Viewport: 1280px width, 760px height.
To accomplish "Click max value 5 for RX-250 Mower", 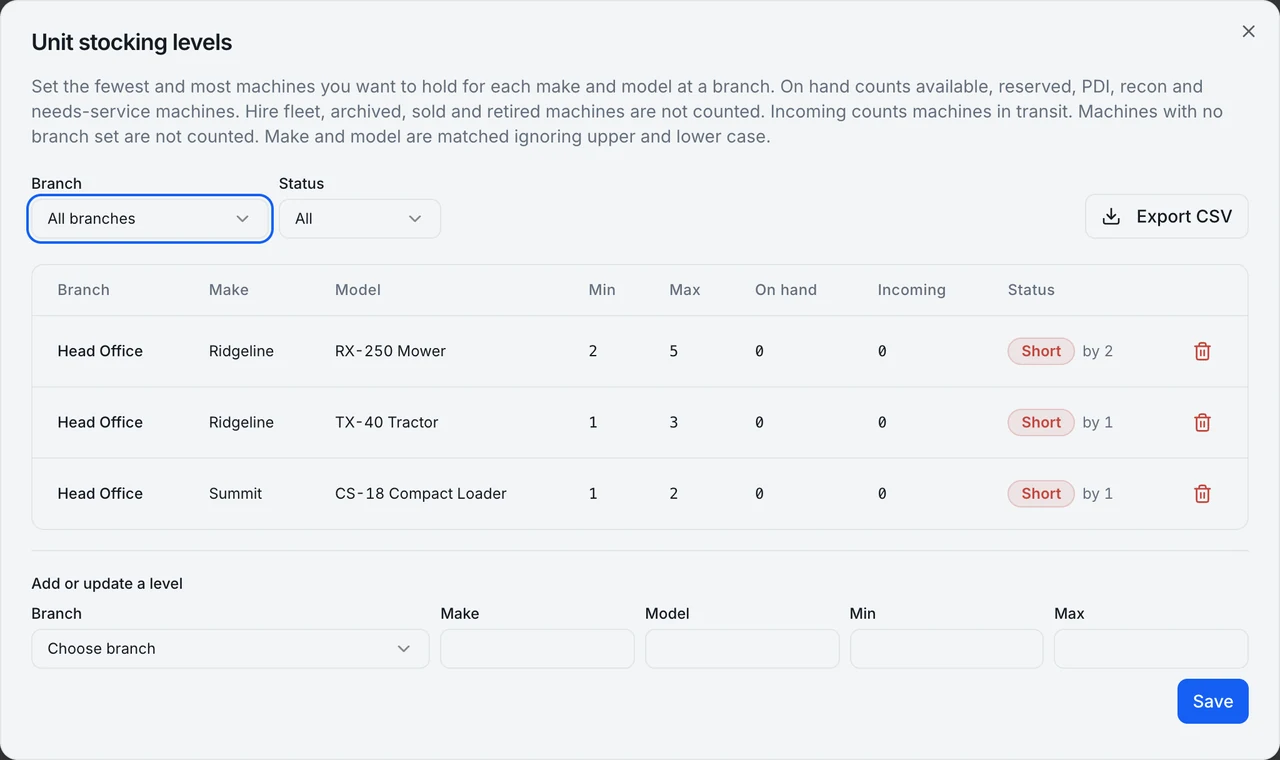I will click(x=674, y=351).
